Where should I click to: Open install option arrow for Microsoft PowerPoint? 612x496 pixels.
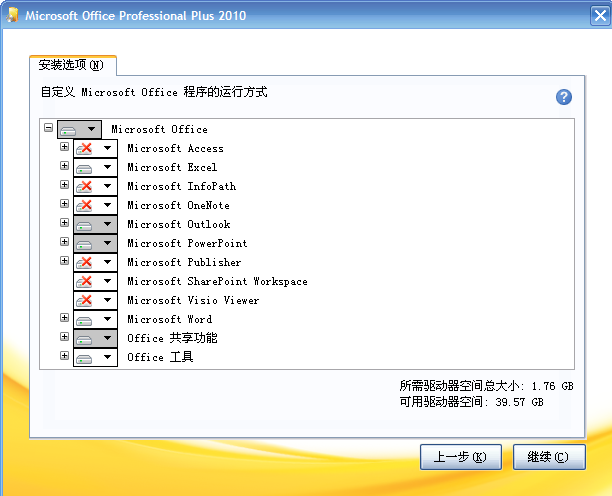coord(107,243)
